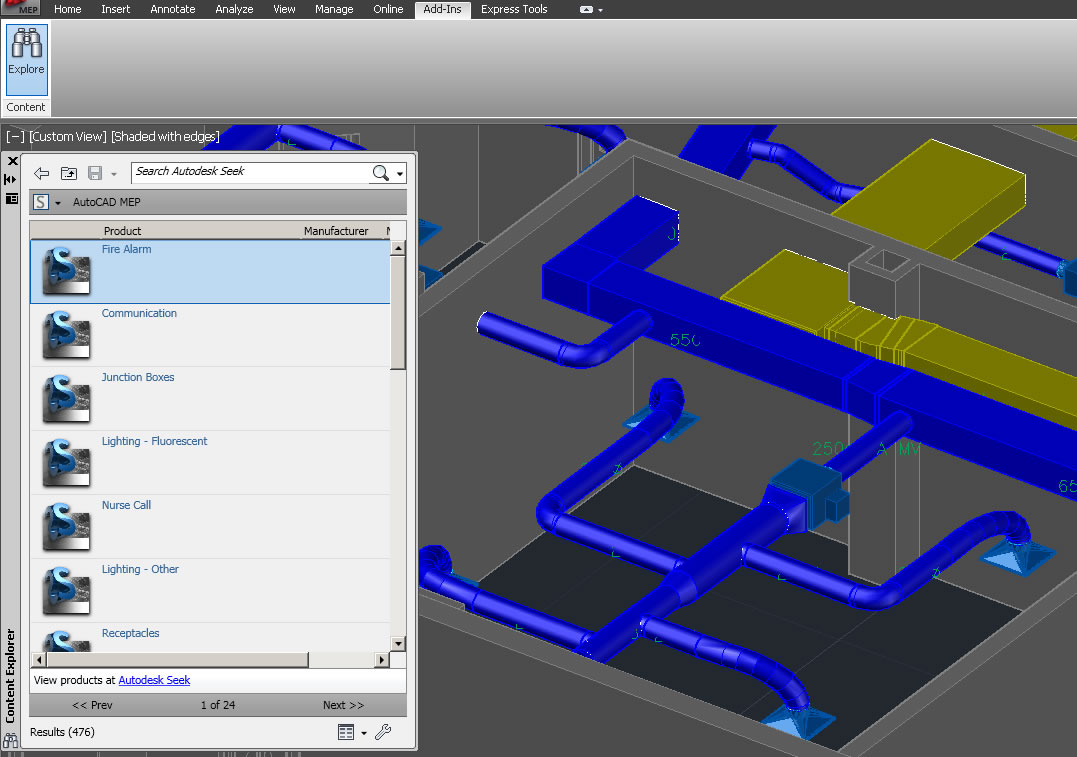Switch to the Annotate tab
Image resolution: width=1077 pixels, height=757 pixels.
pos(173,9)
